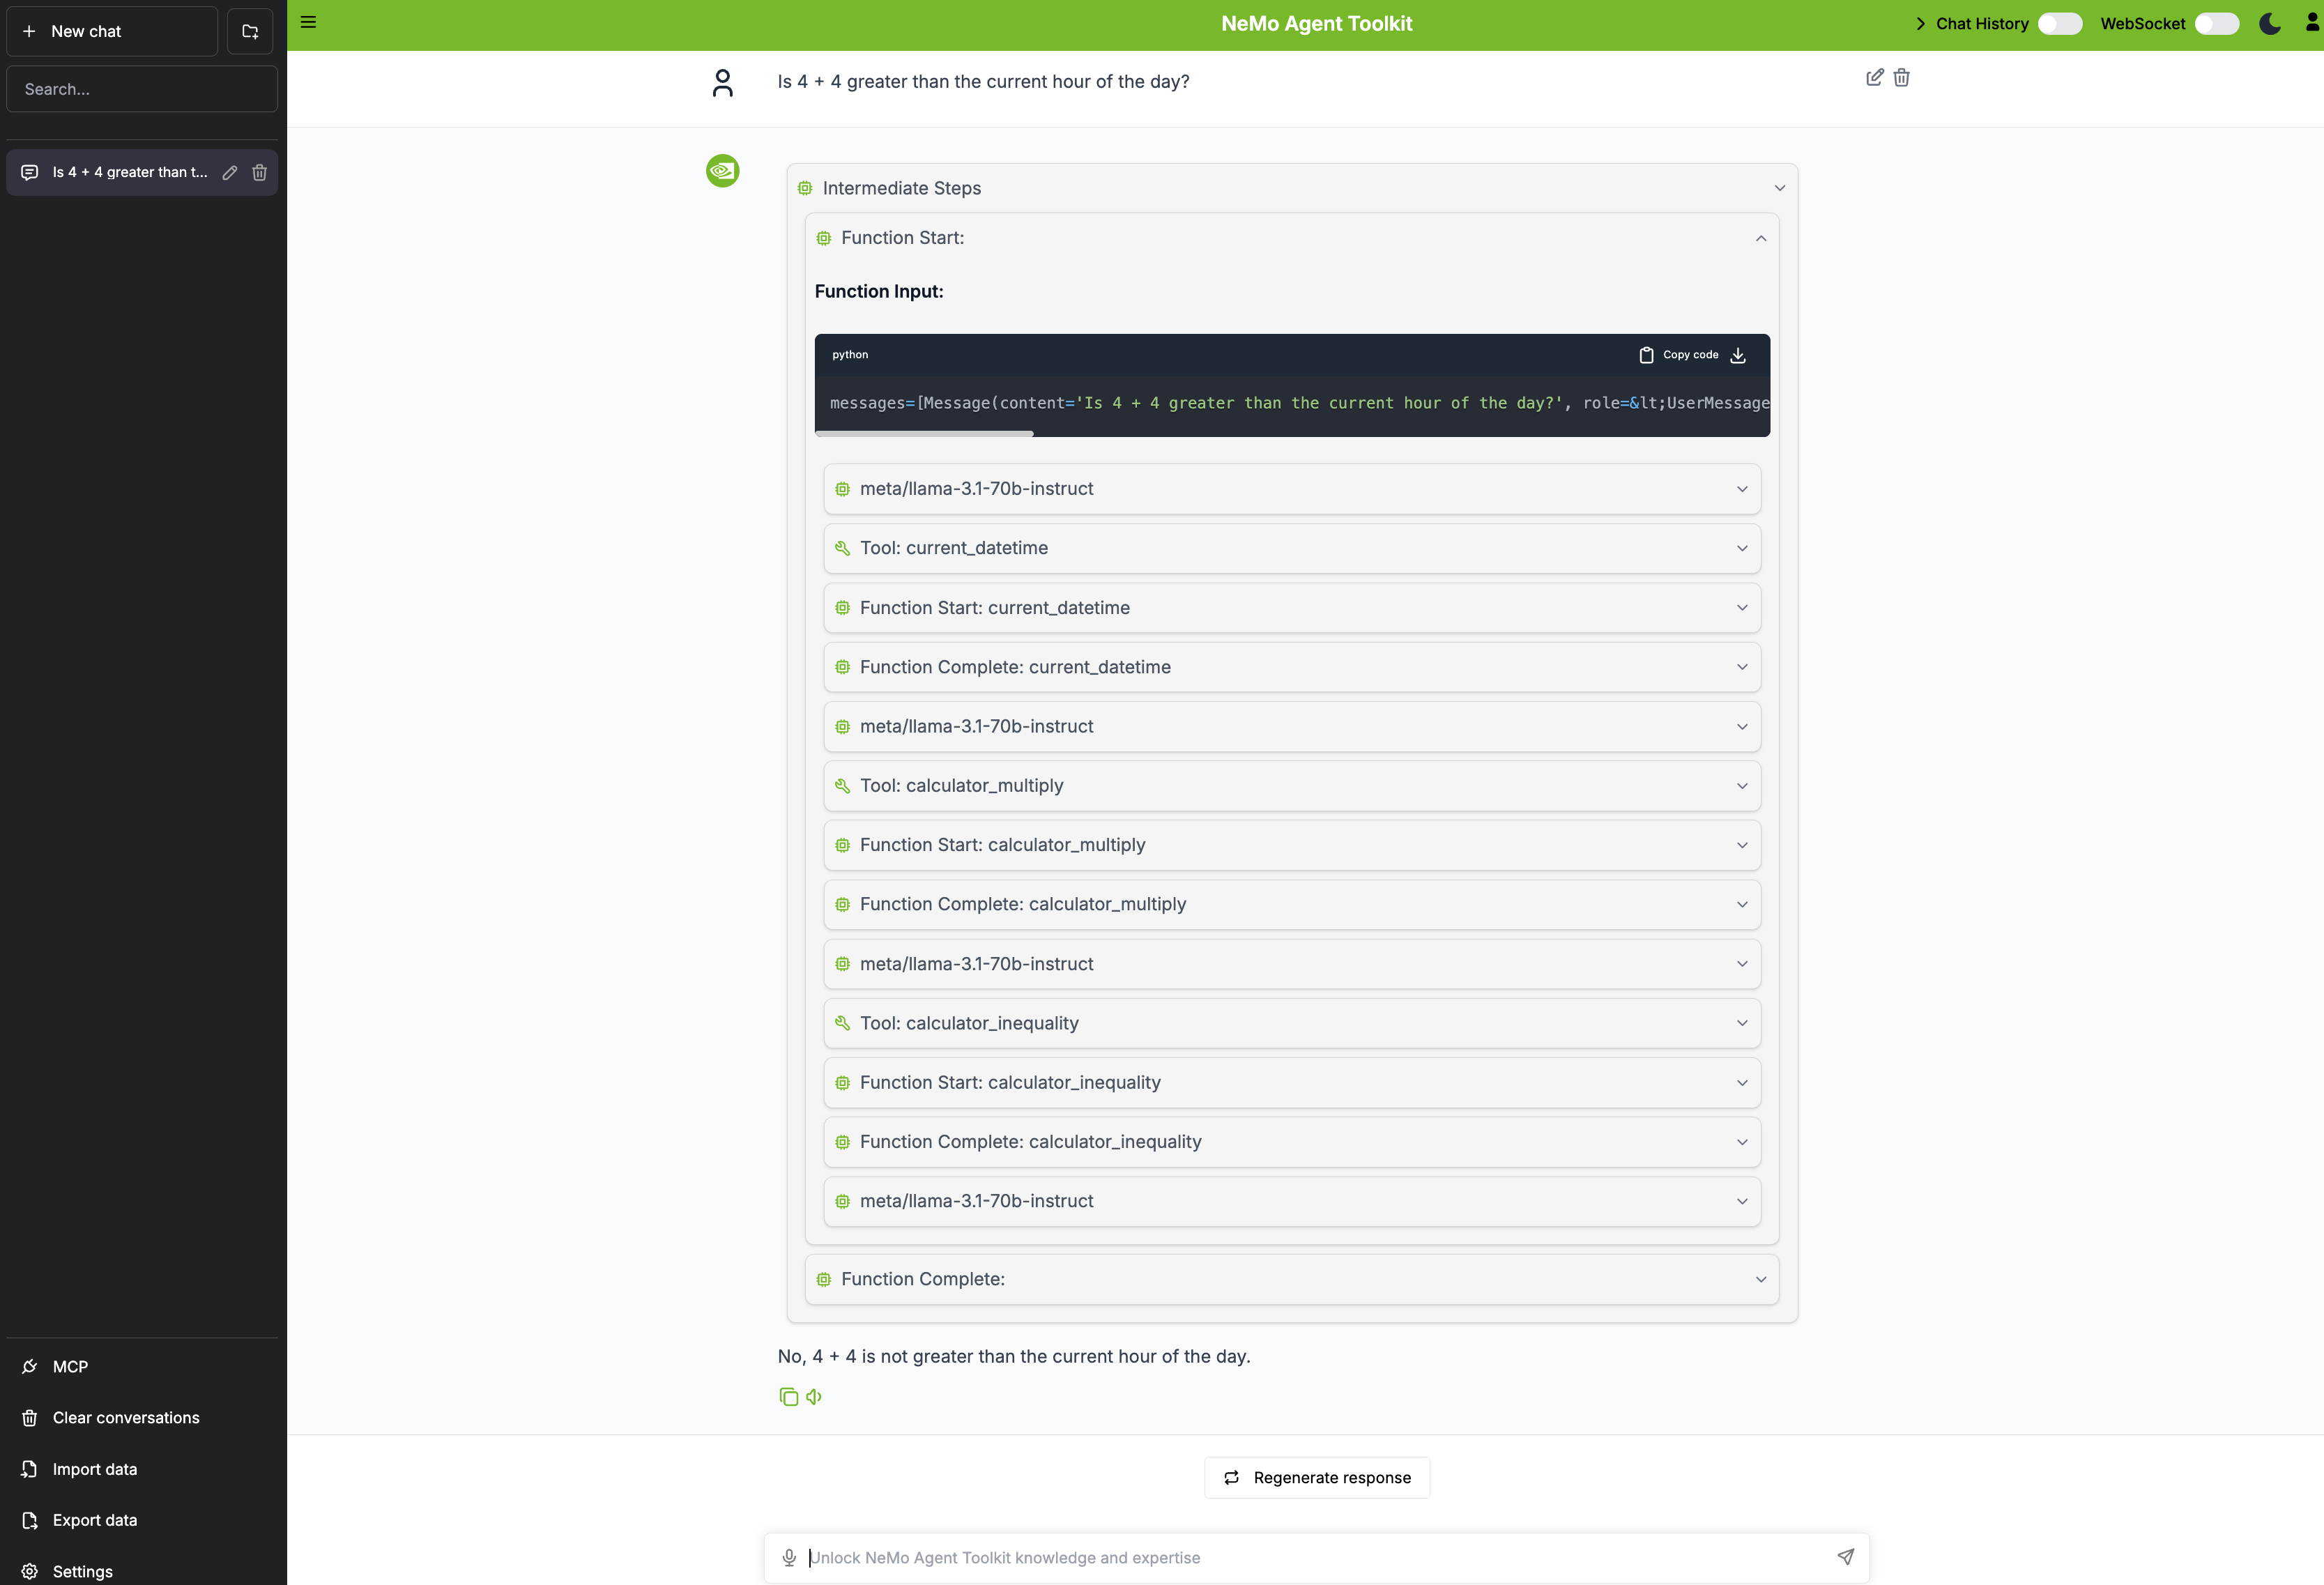Enable the Chat History toggle

[x=2059, y=23]
